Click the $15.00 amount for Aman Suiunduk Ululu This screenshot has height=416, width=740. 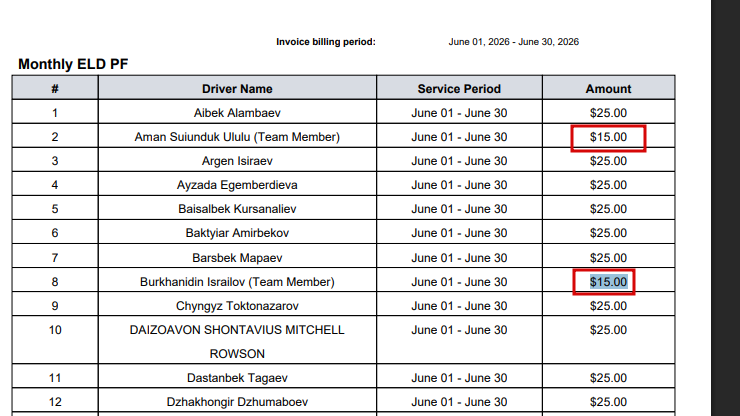click(608, 137)
